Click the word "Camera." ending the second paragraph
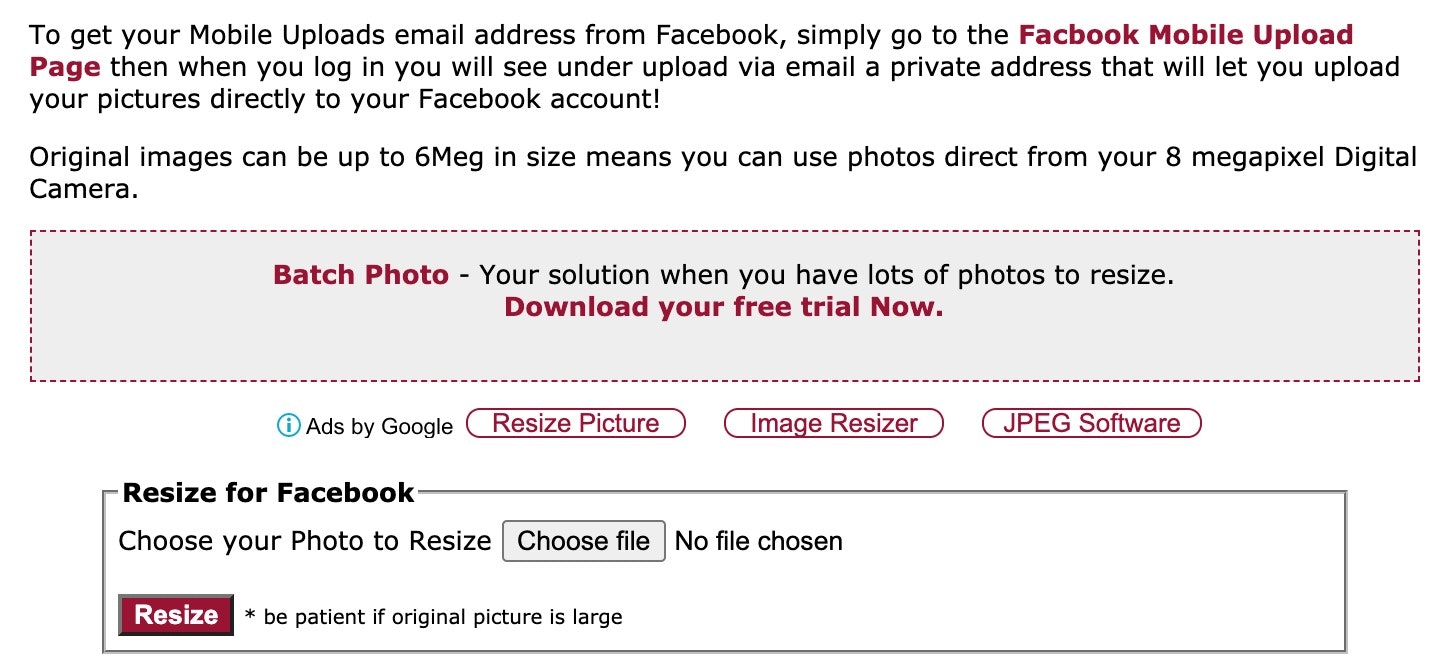This screenshot has height=670, width=1448. point(83,190)
